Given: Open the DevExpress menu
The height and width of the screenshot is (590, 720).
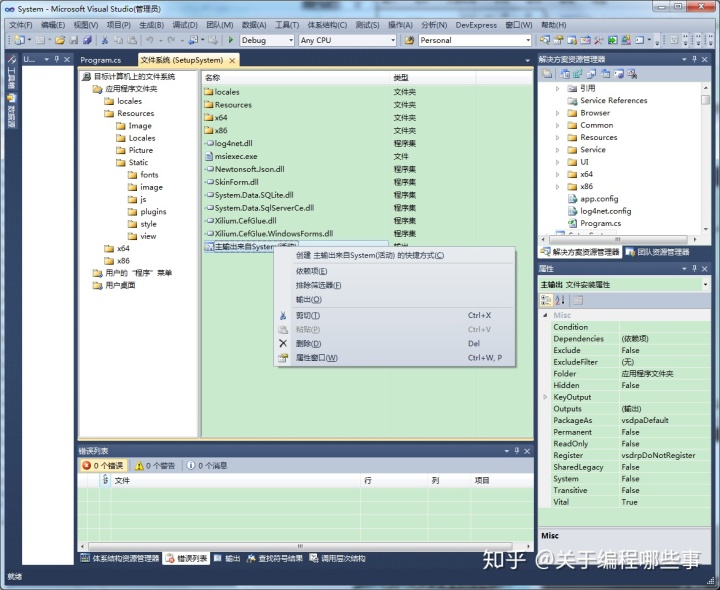Looking at the screenshot, I should coord(476,25).
